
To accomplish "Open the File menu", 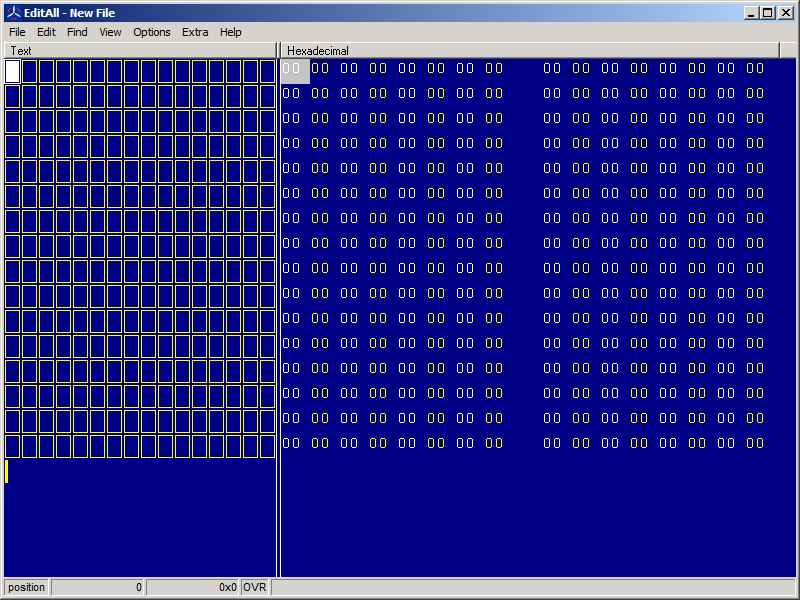I will [x=17, y=32].
